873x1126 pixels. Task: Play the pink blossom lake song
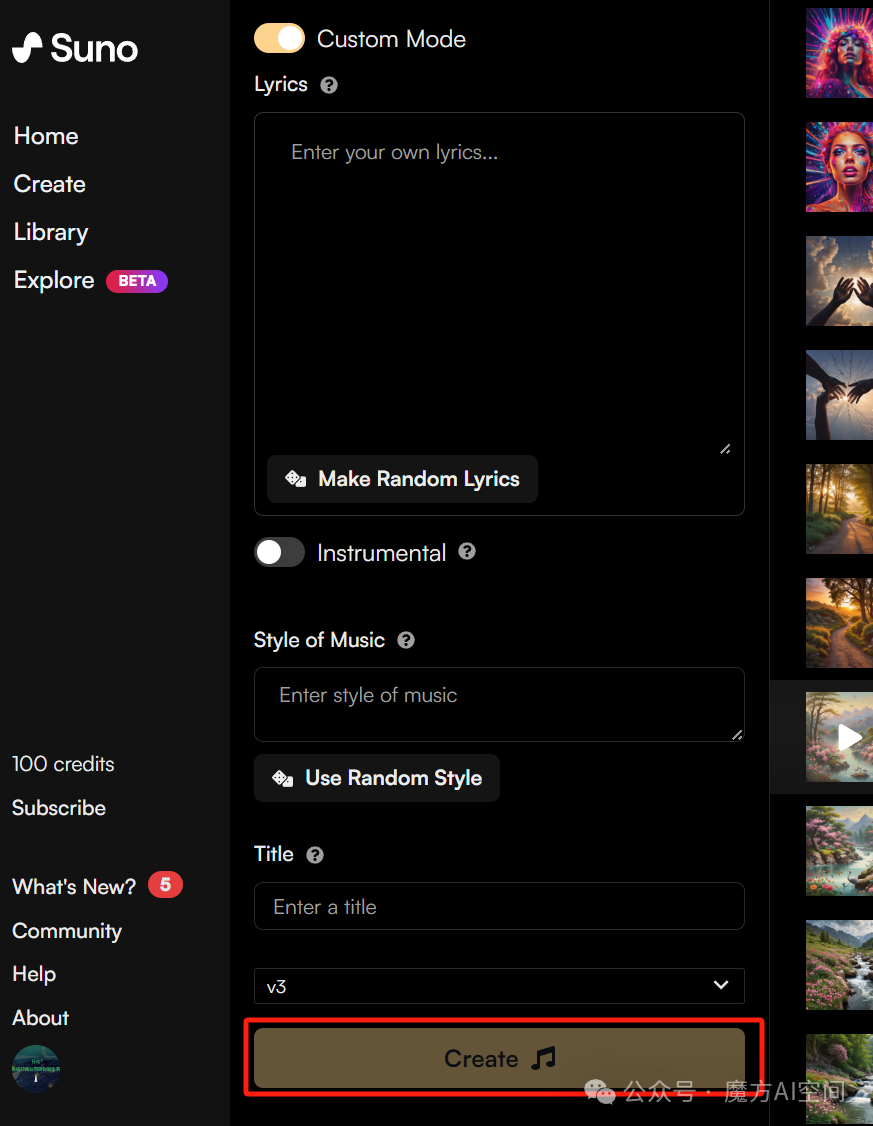coord(849,737)
